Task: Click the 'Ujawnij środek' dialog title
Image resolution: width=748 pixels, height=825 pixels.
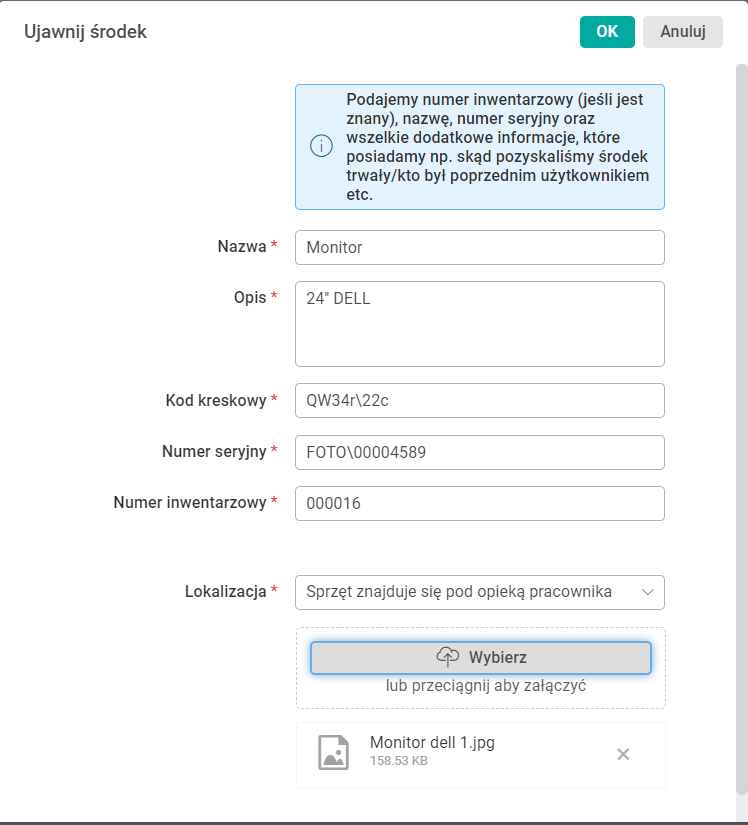Action: click(x=85, y=32)
